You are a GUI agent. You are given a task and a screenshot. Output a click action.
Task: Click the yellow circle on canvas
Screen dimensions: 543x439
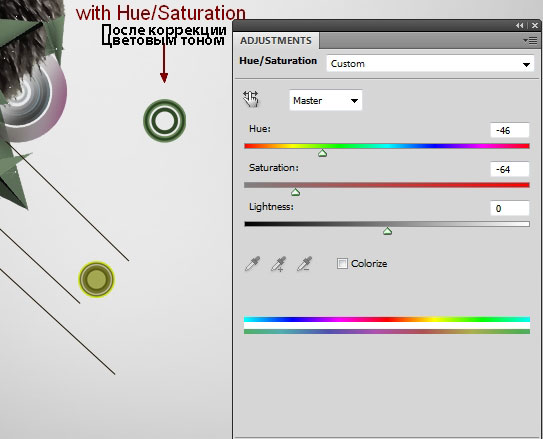pos(97,279)
